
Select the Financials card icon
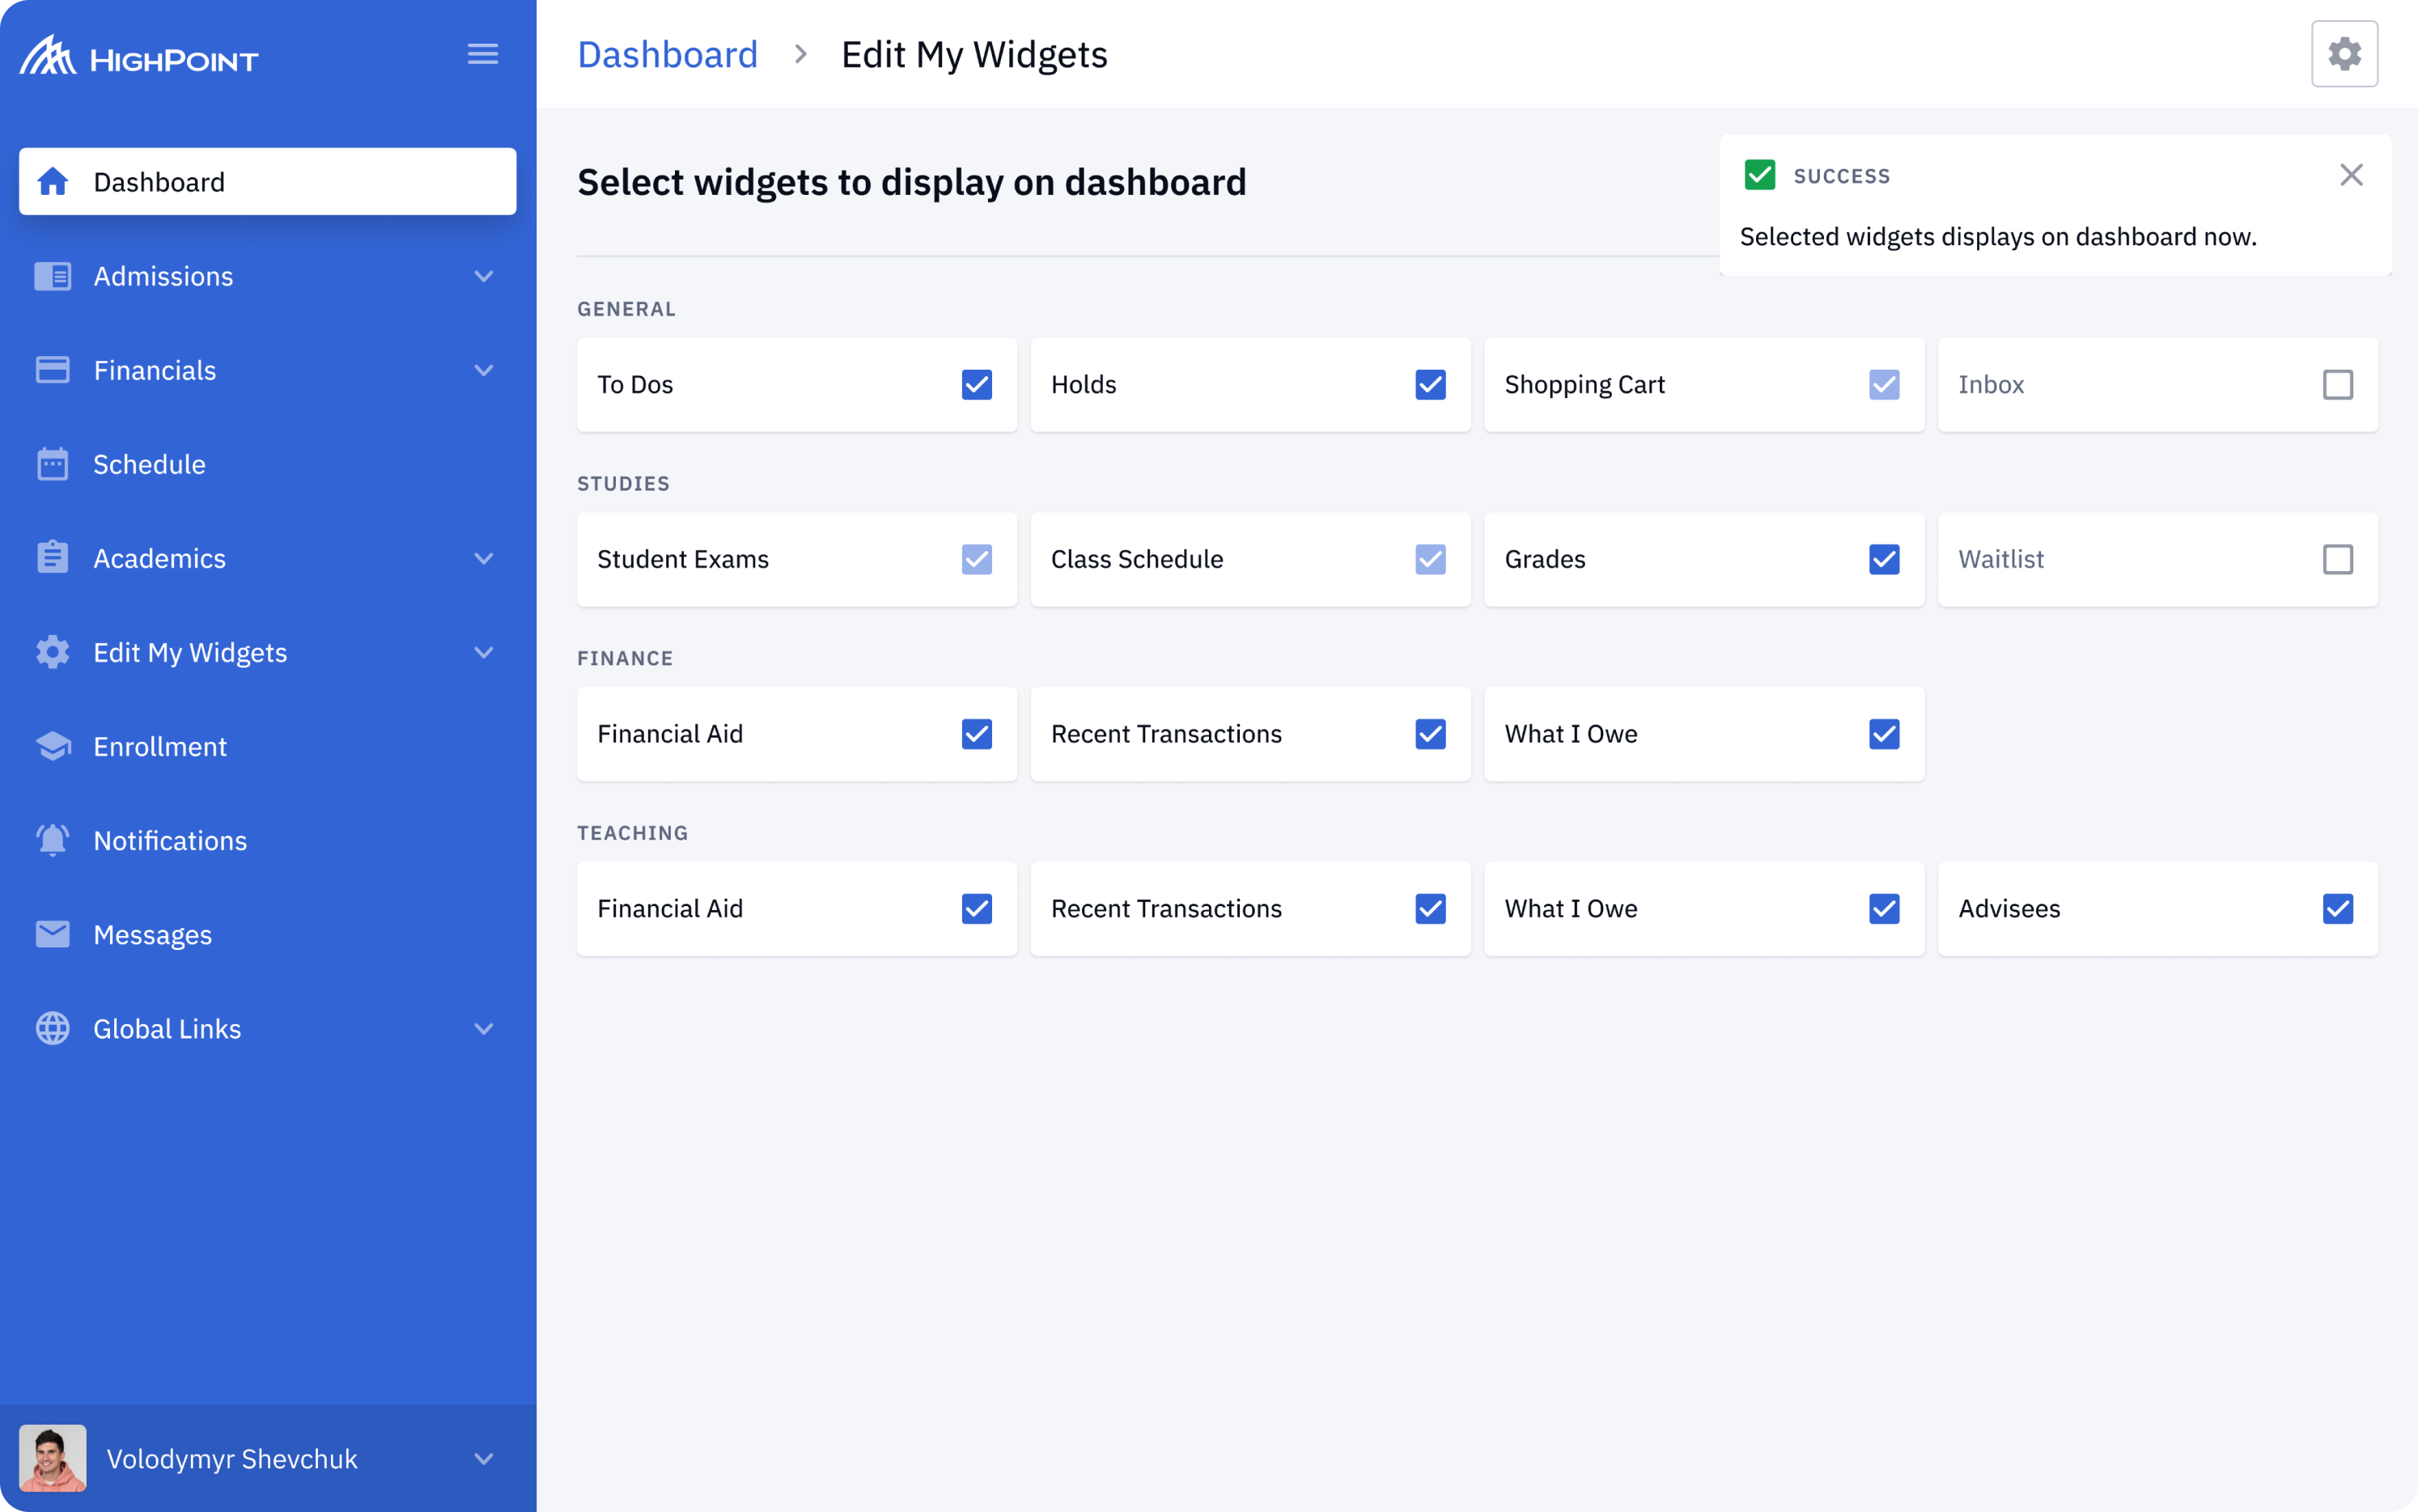(x=52, y=369)
